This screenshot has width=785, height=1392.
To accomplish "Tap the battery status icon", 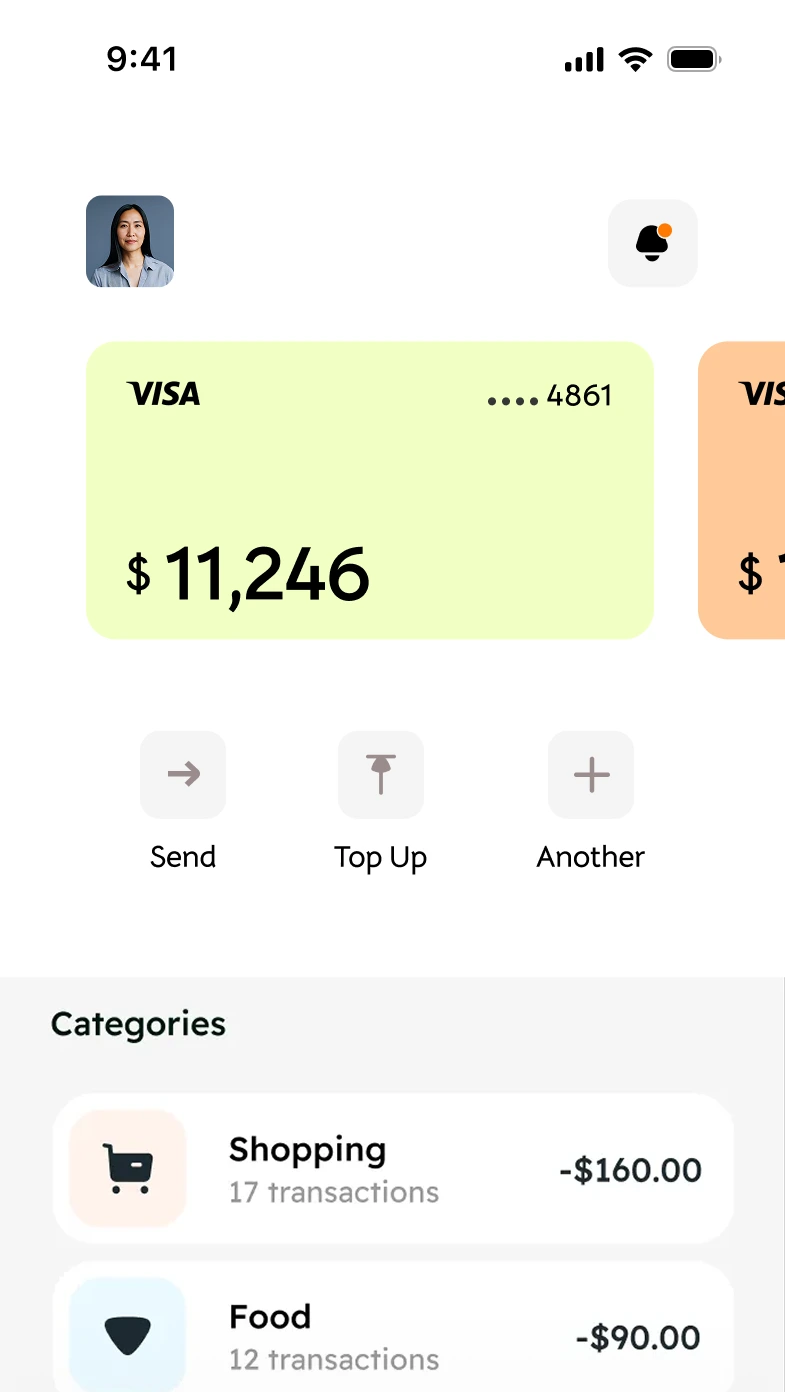I will 694,60.
